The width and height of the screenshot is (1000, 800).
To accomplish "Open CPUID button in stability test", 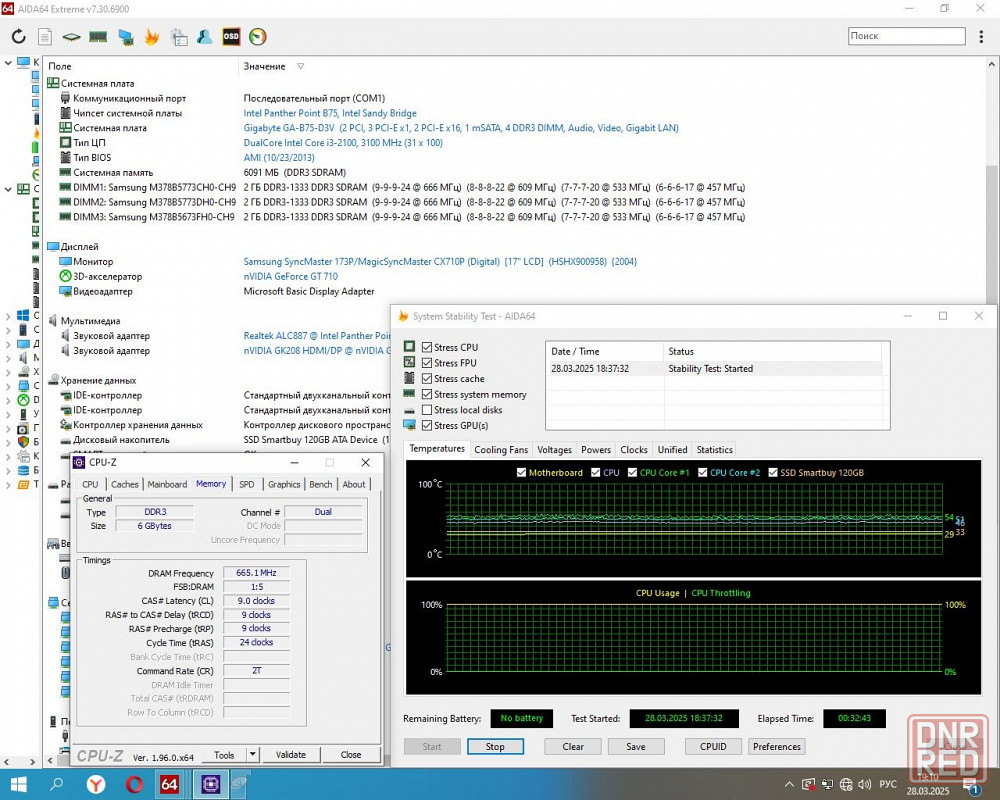I will 713,746.
